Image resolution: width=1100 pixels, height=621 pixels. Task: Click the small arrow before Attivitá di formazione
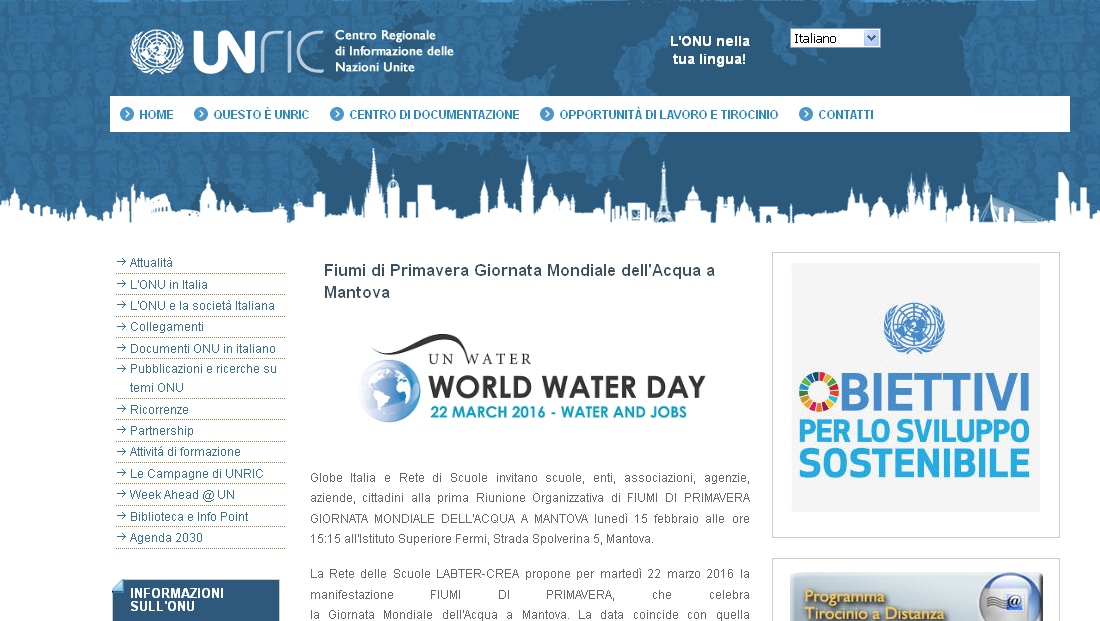(x=121, y=451)
